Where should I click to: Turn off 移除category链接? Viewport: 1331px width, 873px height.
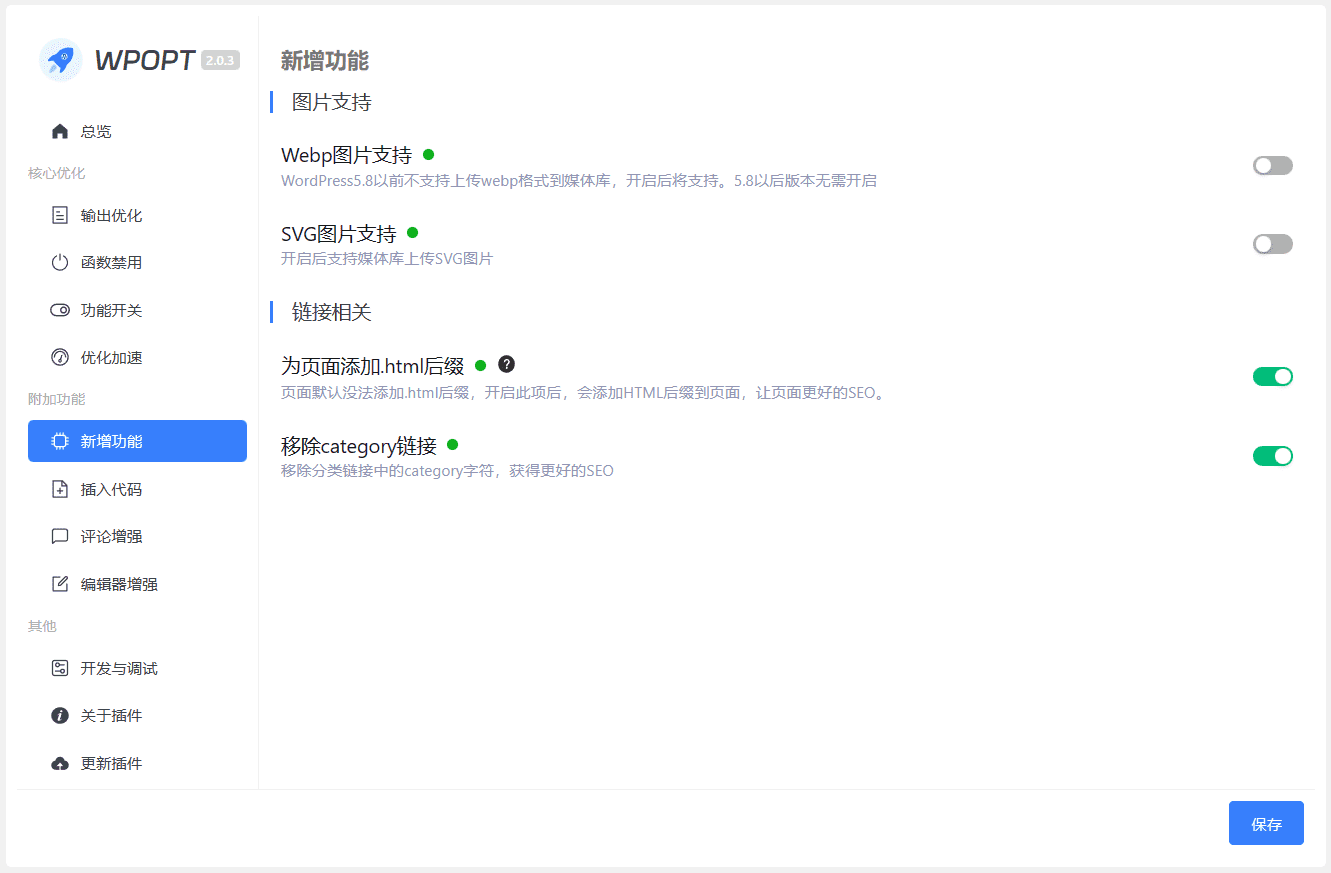point(1272,455)
